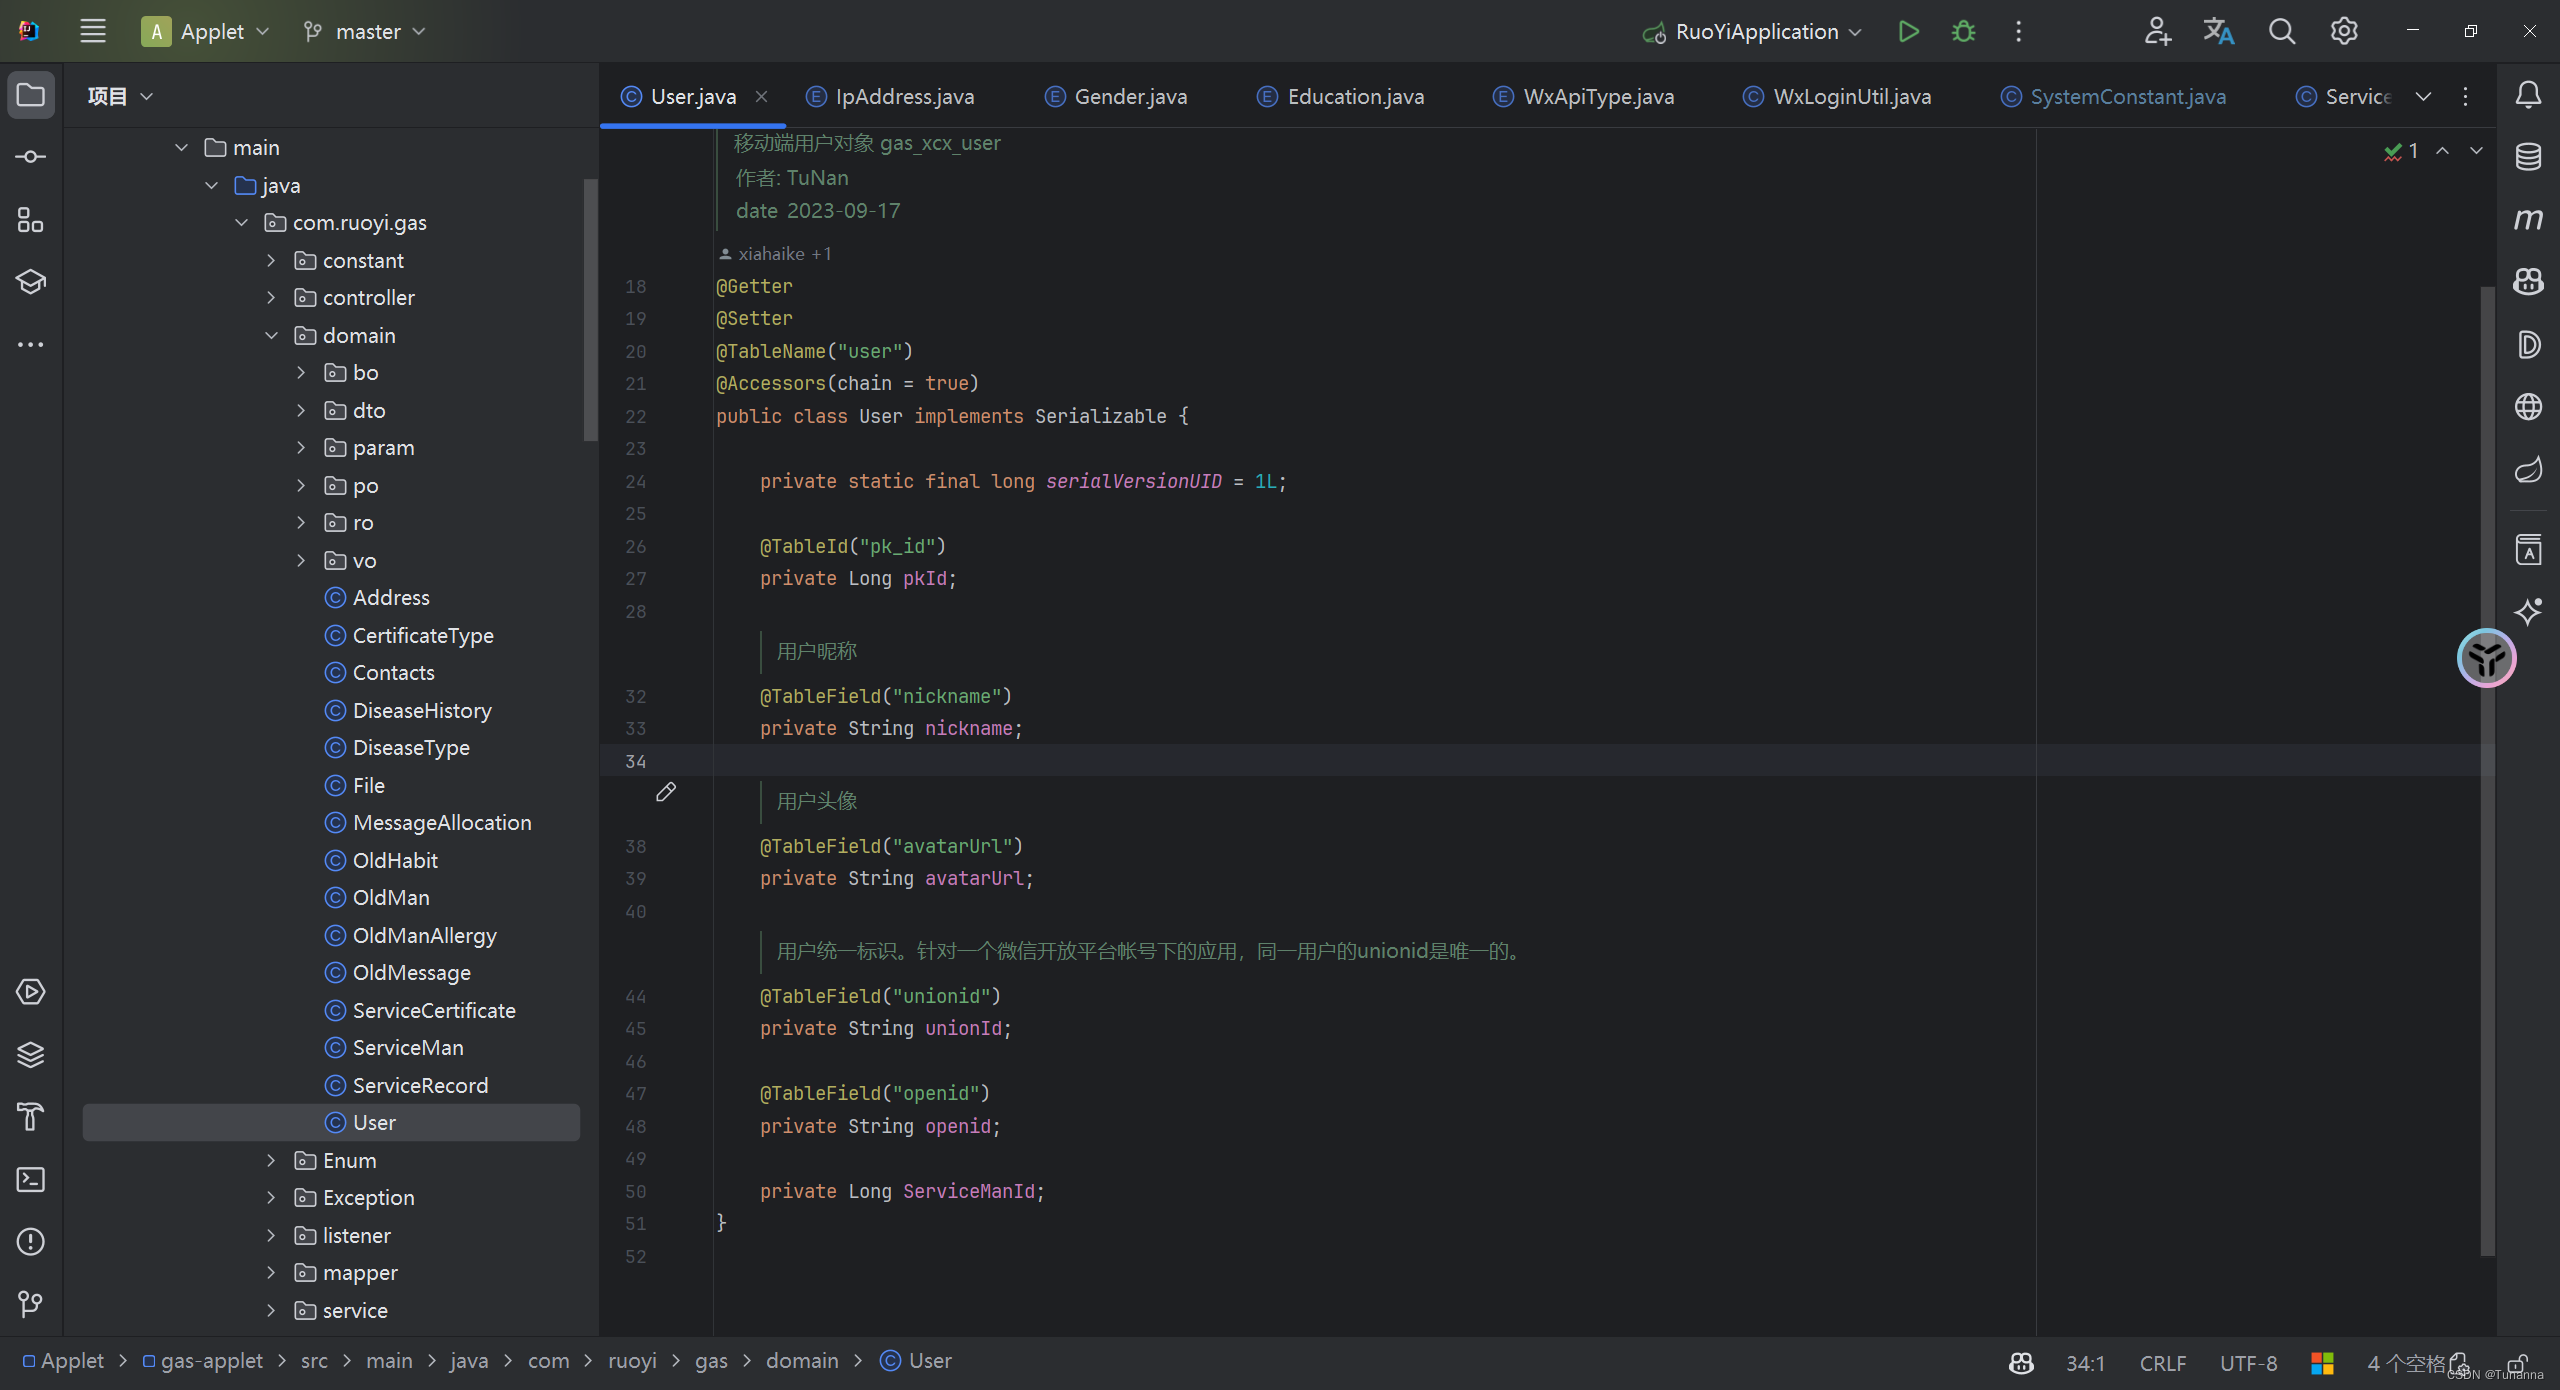Run RuoYiApplication with the green play icon
The width and height of the screenshot is (2560, 1390).
(x=1908, y=31)
